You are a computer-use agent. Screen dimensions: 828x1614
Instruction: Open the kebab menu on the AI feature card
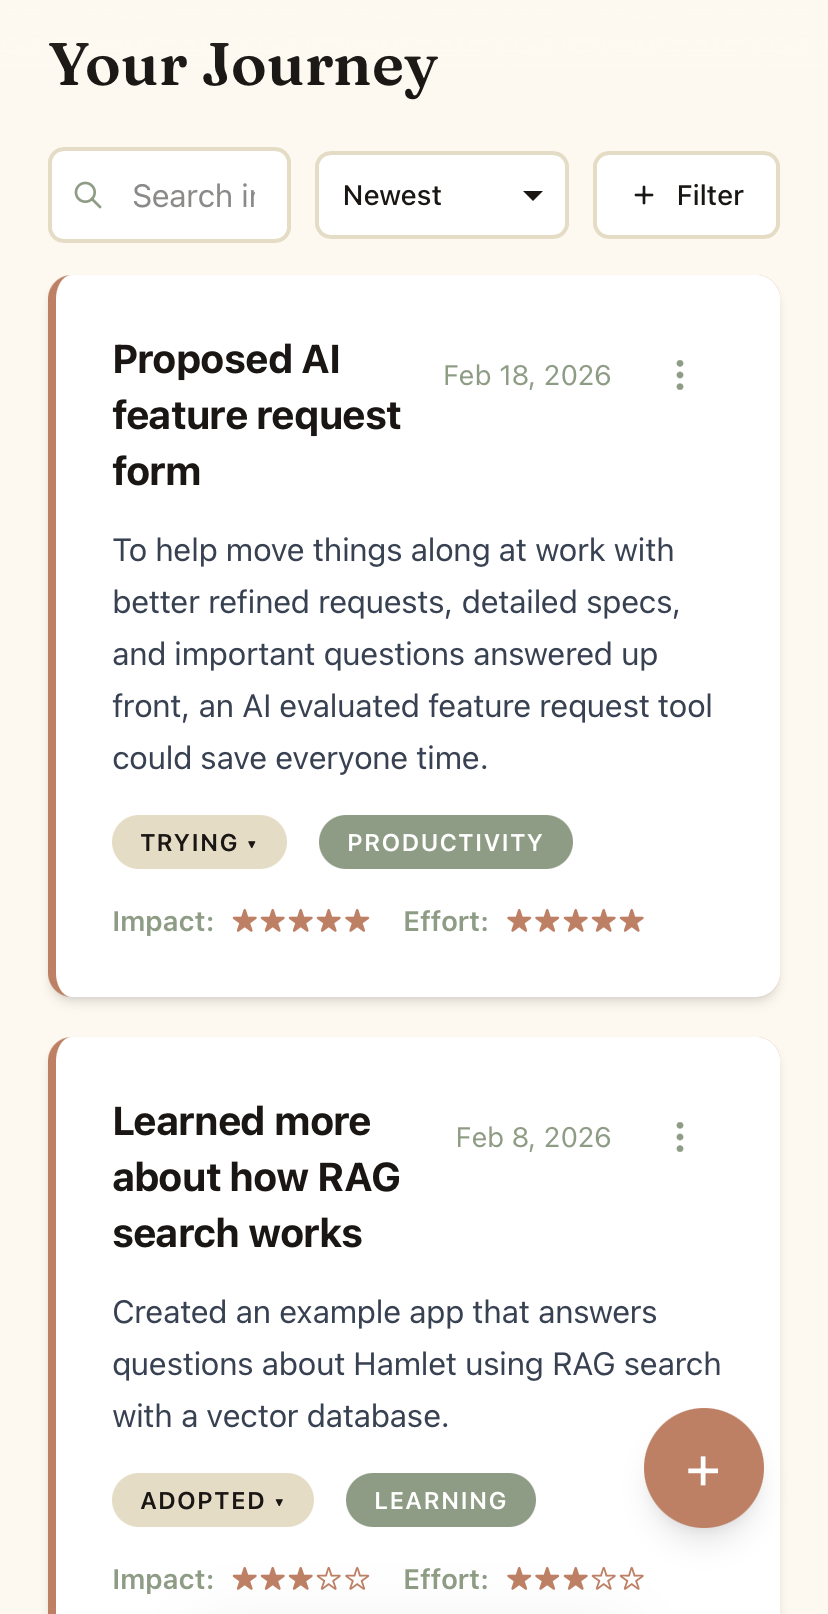click(x=679, y=375)
